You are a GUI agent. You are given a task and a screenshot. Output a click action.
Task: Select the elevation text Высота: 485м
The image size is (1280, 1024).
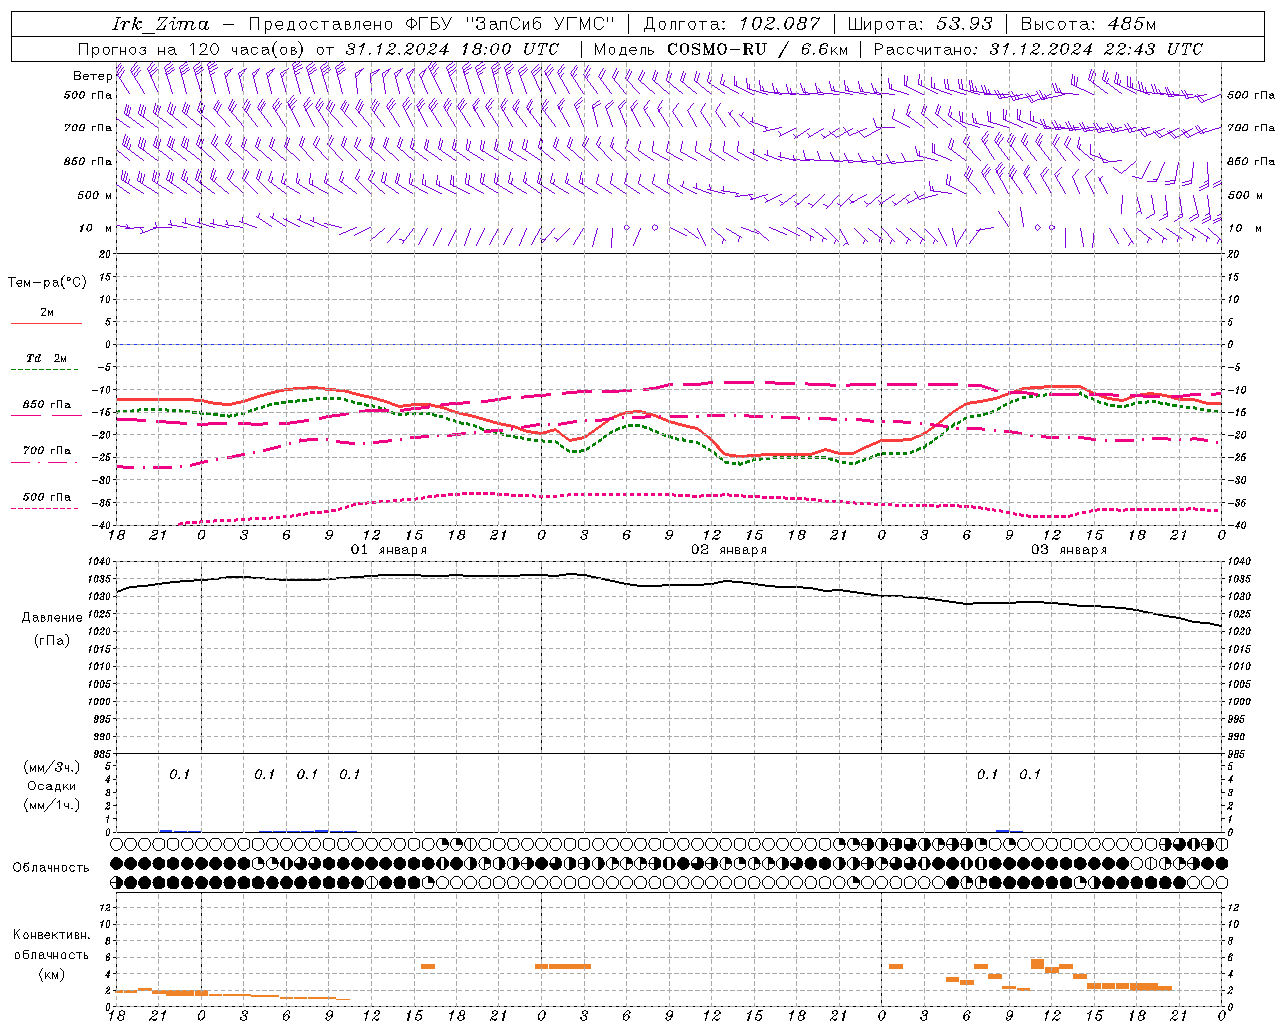tap(1088, 24)
